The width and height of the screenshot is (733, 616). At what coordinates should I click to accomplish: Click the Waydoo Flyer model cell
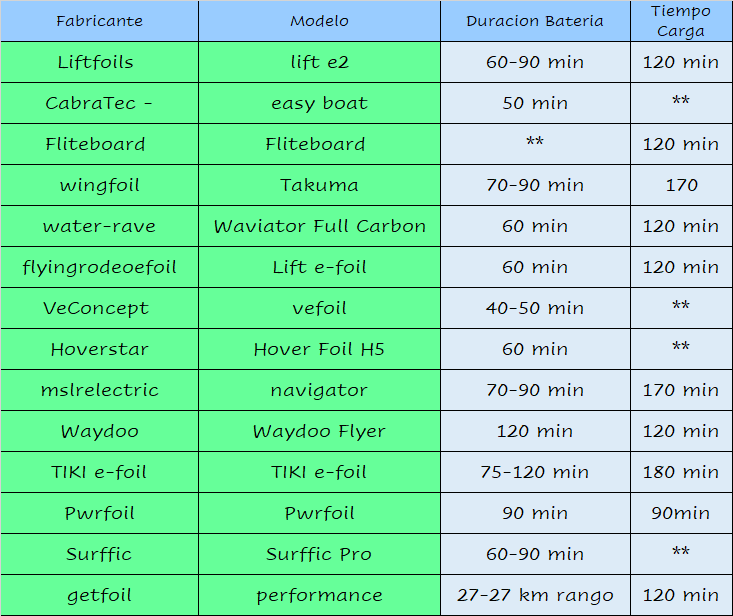[319, 431]
